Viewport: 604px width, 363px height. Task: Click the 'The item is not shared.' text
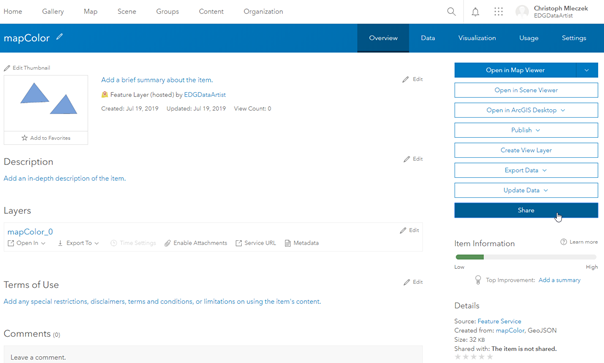point(524,349)
